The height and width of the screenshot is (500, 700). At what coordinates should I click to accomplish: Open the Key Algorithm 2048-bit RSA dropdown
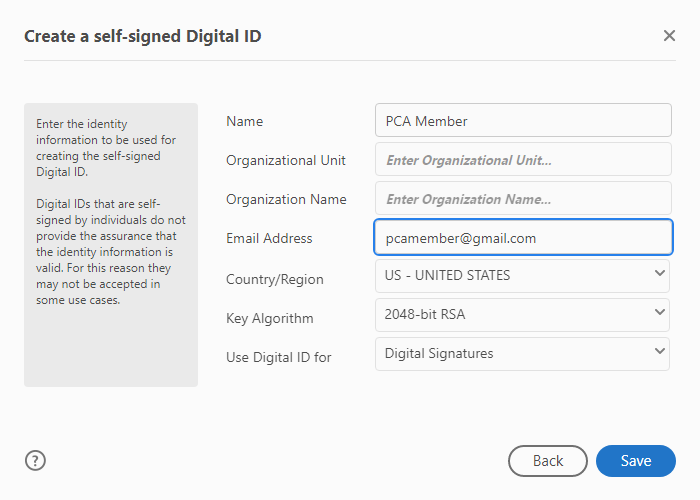tap(522, 315)
